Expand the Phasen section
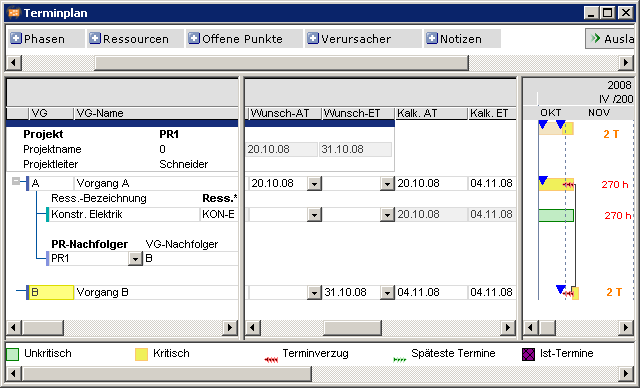640x388 pixels. pos(16,39)
